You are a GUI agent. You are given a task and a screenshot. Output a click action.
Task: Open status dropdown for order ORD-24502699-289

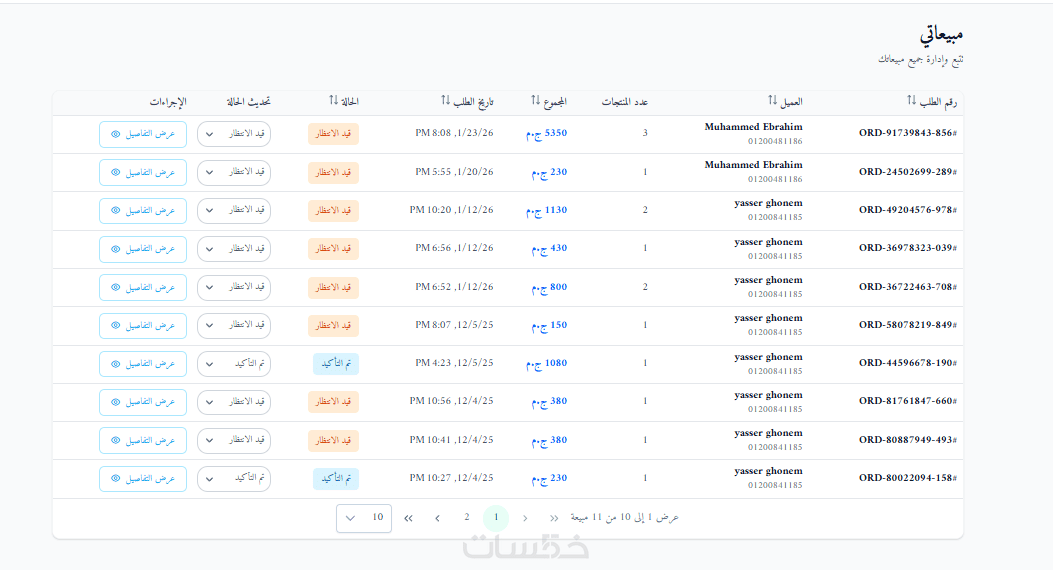click(x=234, y=173)
